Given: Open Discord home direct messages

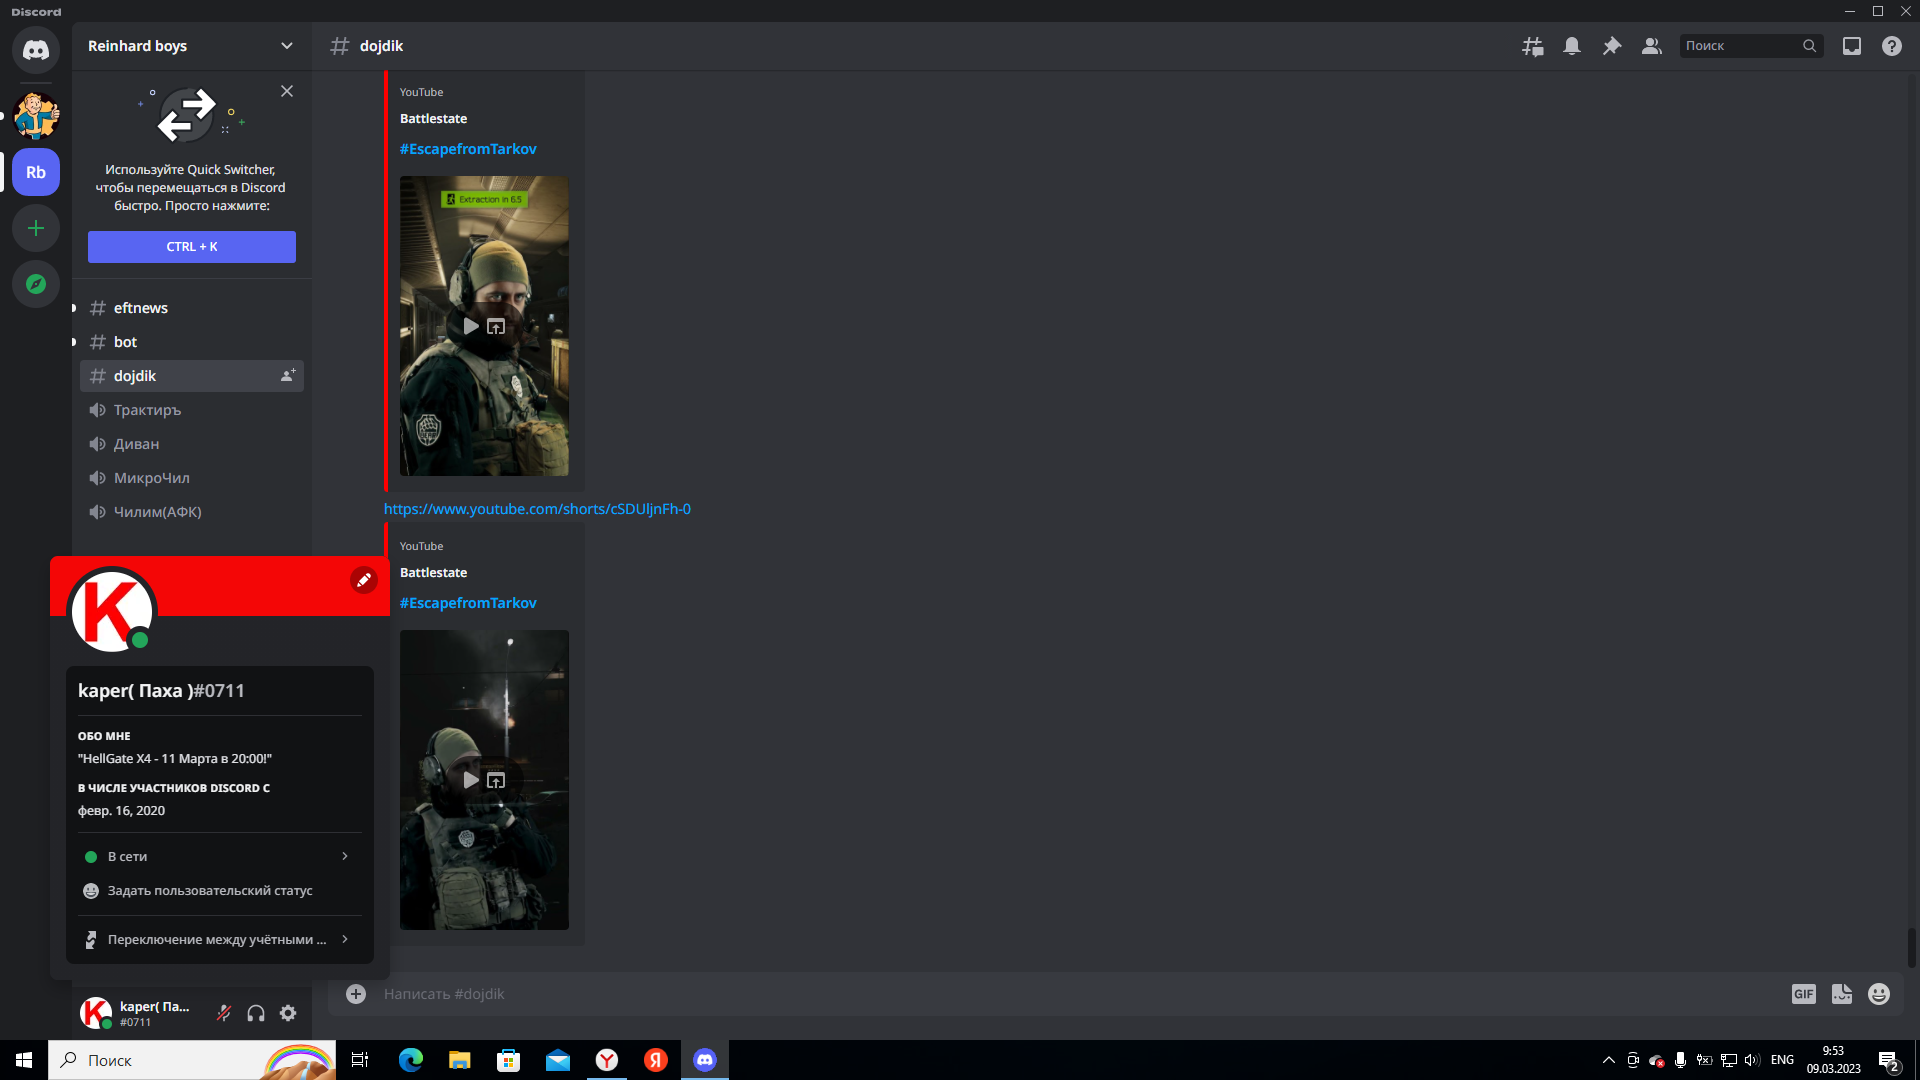Looking at the screenshot, I should pos(36,49).
